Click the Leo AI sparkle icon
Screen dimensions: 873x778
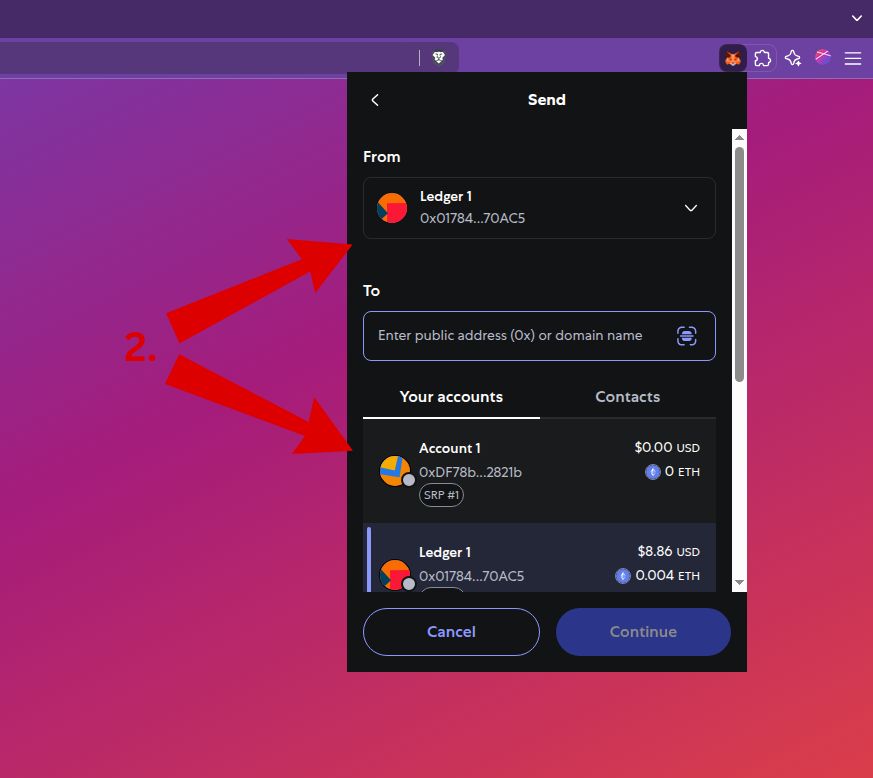tap(793, 58)
